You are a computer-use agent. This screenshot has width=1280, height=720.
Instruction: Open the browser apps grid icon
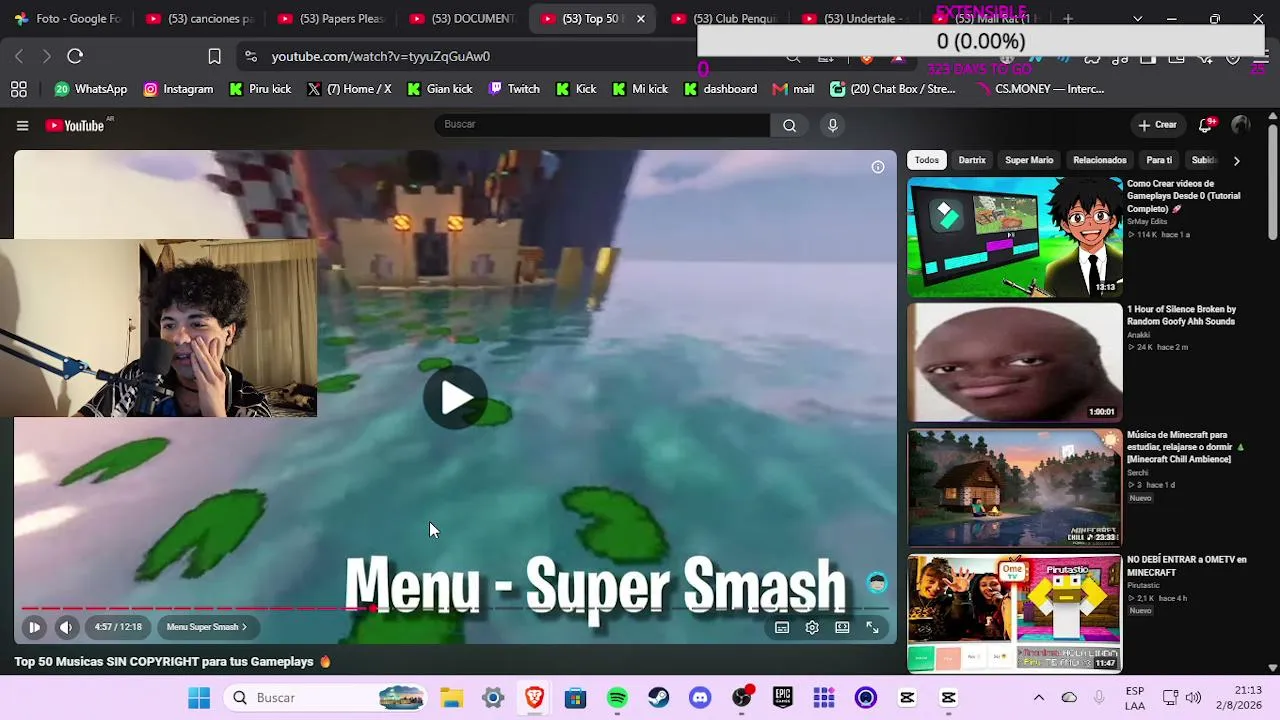pos(19,89)
